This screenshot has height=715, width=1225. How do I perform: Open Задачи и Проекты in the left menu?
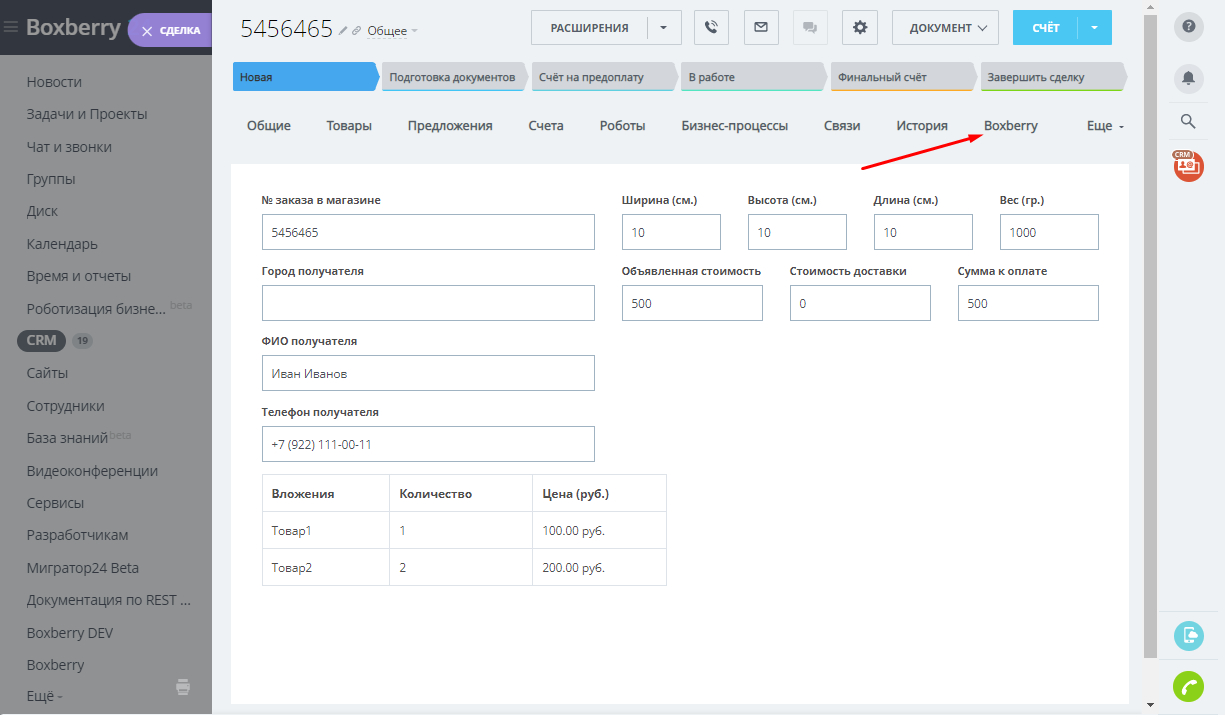87,114
